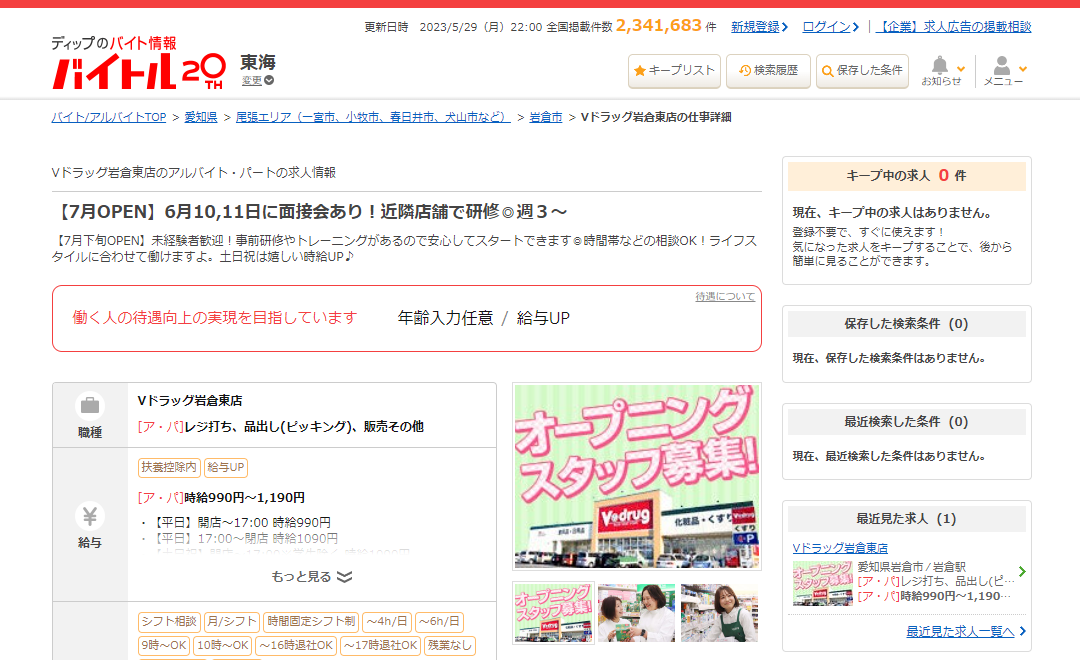The image size is (1080, 660).
Task: Click the お知らせ bell icon
Action: pyautogui.click(x=939, y=65)
